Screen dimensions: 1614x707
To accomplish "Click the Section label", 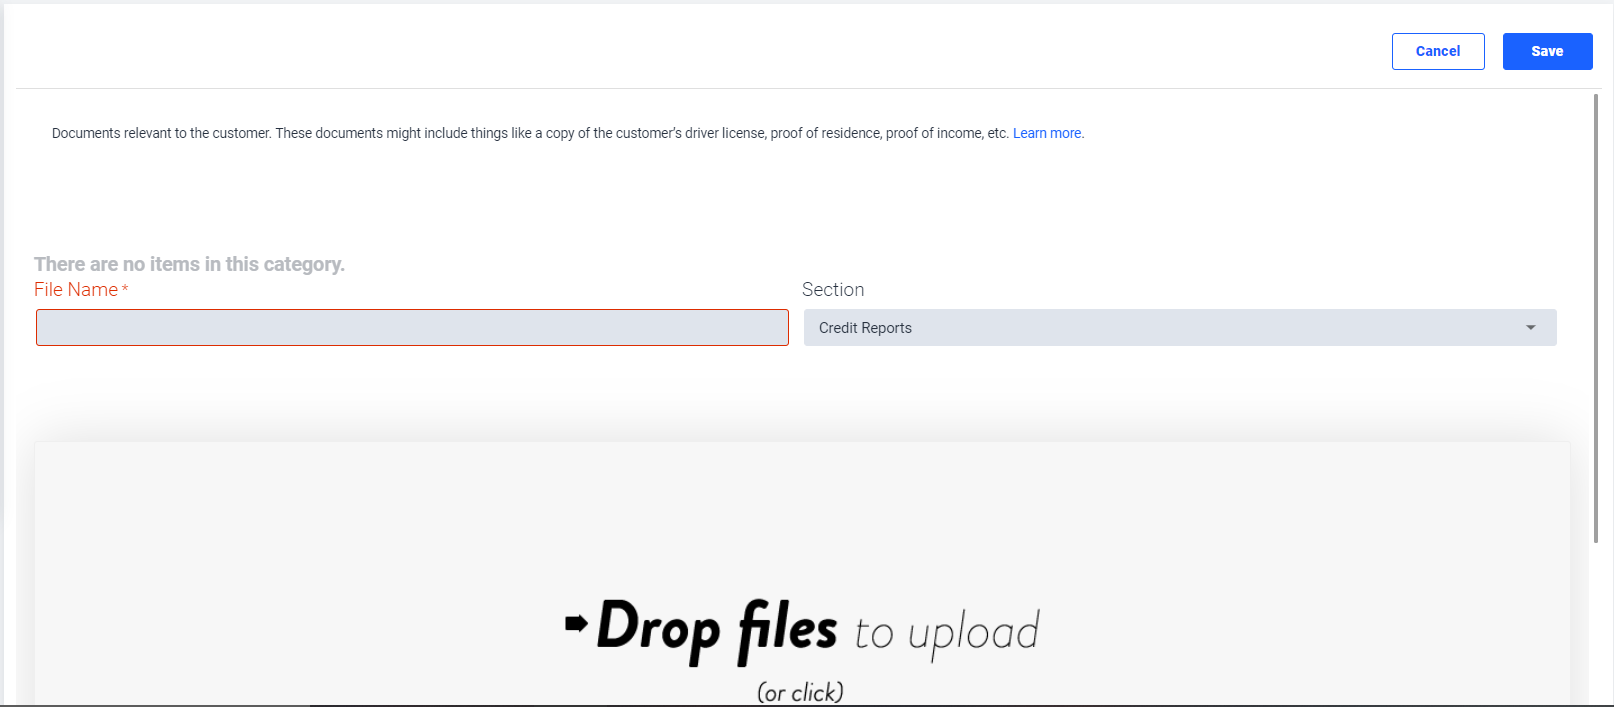I will tap(833, 289).
